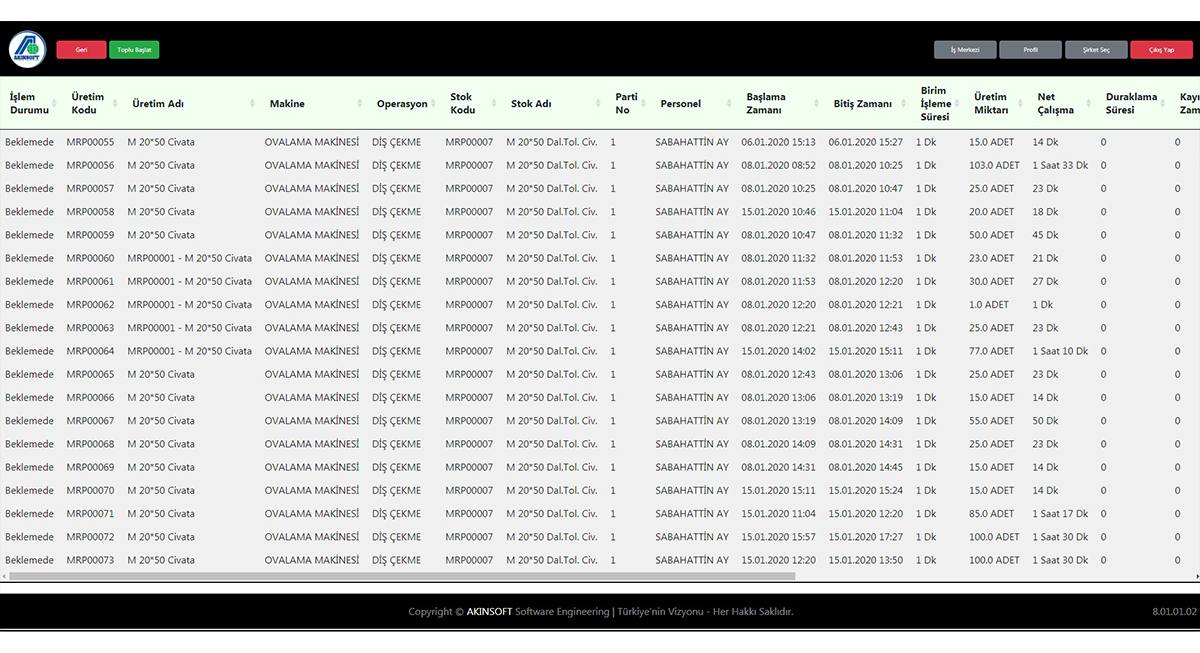Click the red Çıkış Yap button
The image size is (1200, 653).
tap(1161, 49)
